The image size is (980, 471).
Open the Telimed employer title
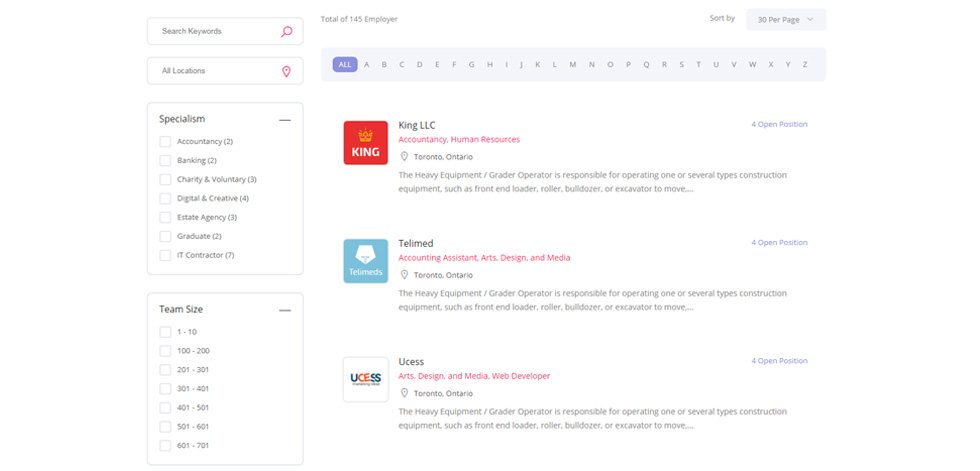[x=416, y=244]
